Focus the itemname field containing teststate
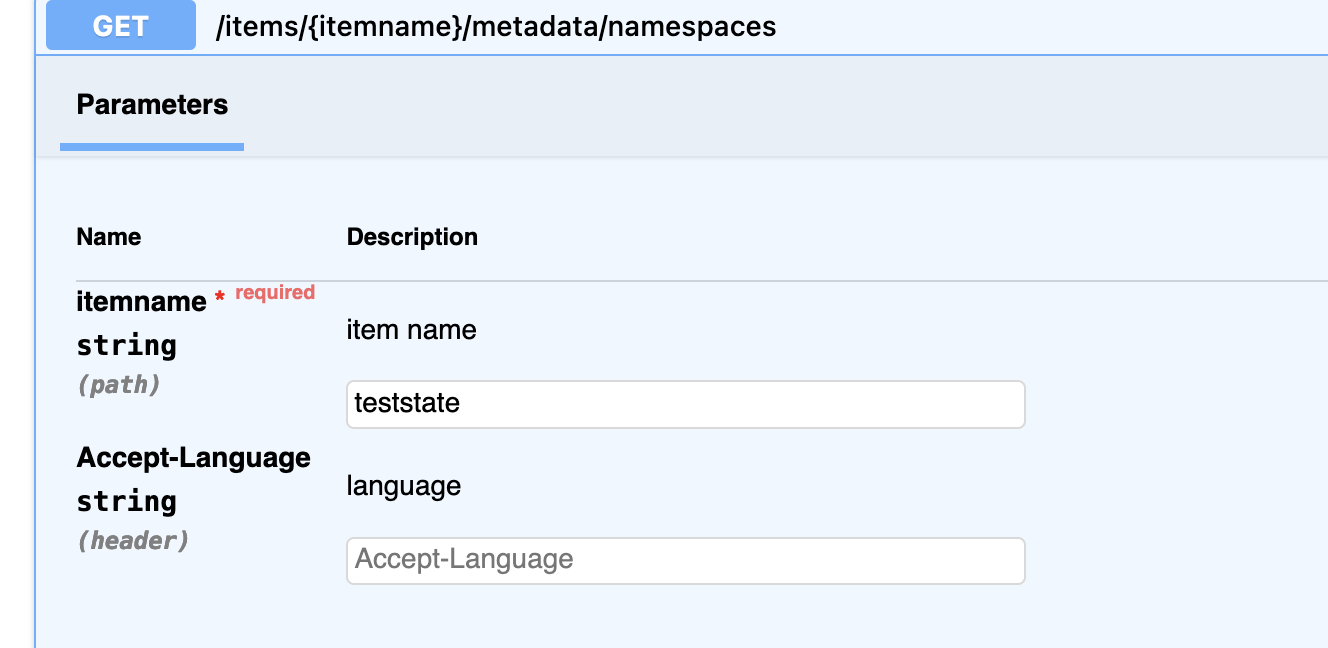This screenshot has width=1328, height=648. click(x=685, y=404)
